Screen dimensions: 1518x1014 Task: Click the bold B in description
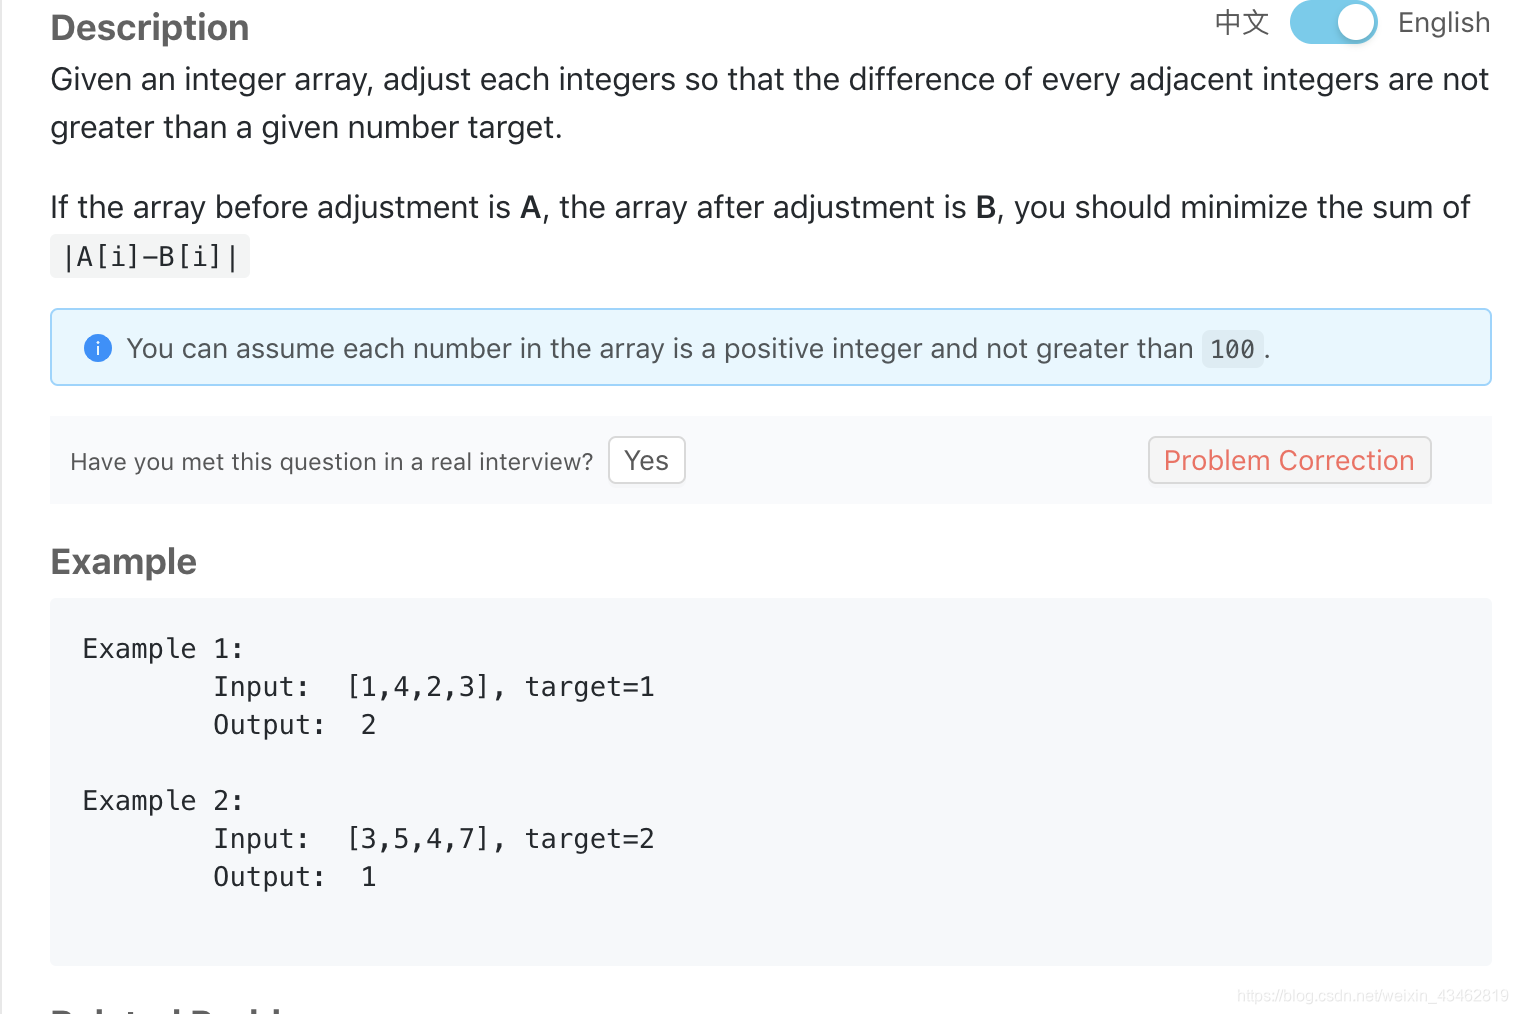[985, 208]
